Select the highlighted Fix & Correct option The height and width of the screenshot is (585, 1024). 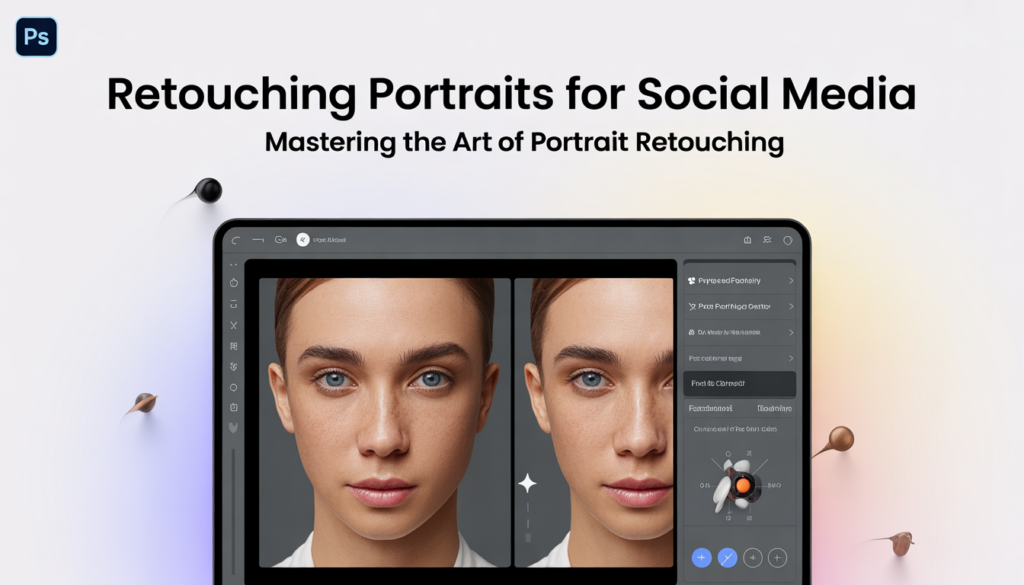tap(740, 383)
